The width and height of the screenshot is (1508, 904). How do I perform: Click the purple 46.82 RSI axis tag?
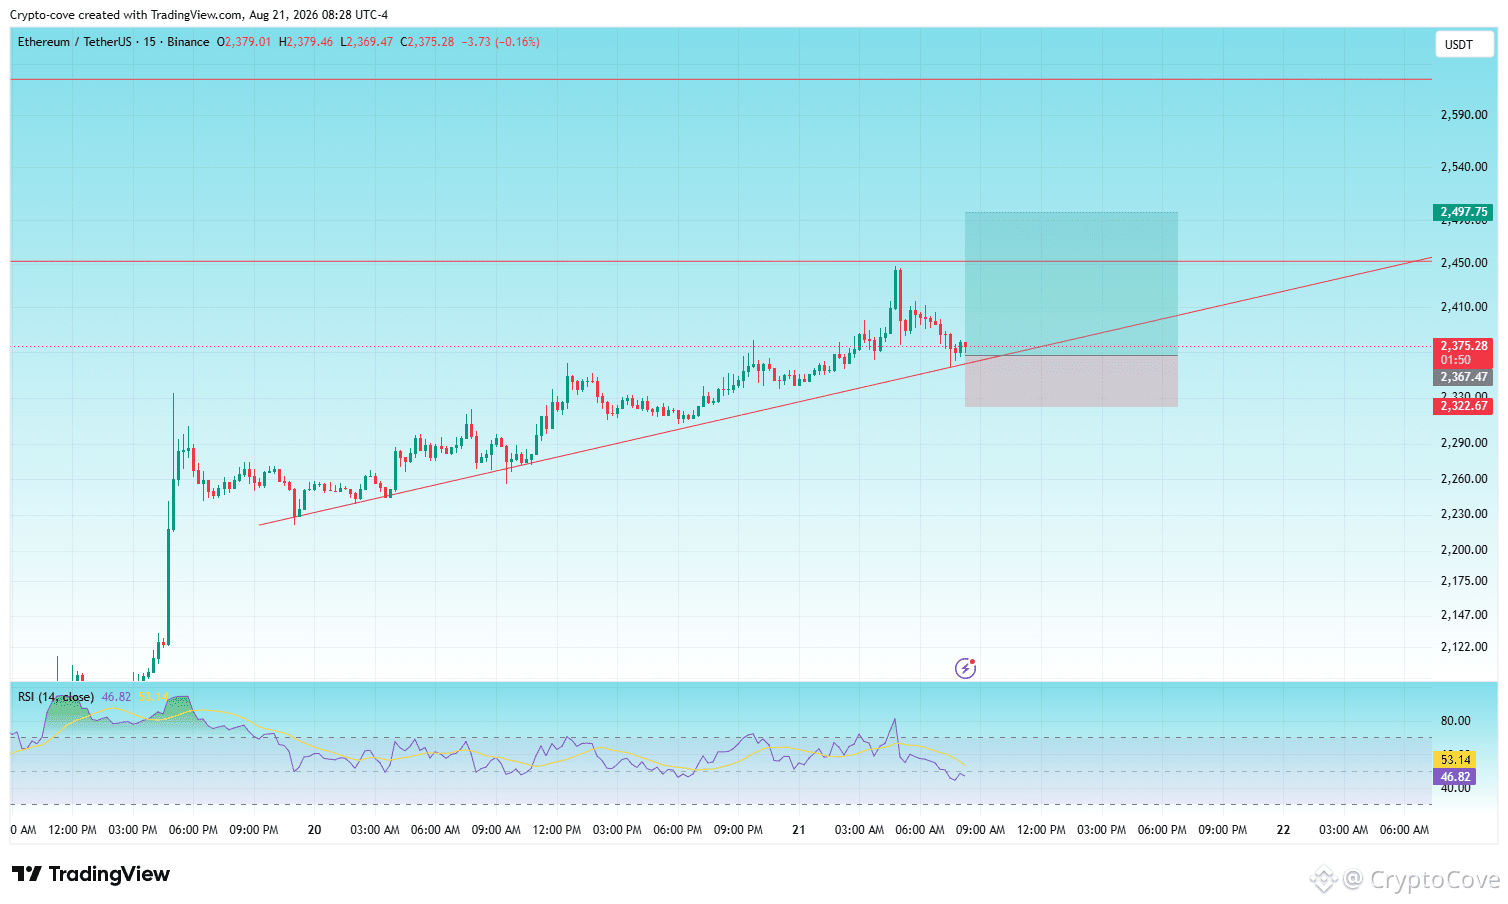click(1455, 777)
